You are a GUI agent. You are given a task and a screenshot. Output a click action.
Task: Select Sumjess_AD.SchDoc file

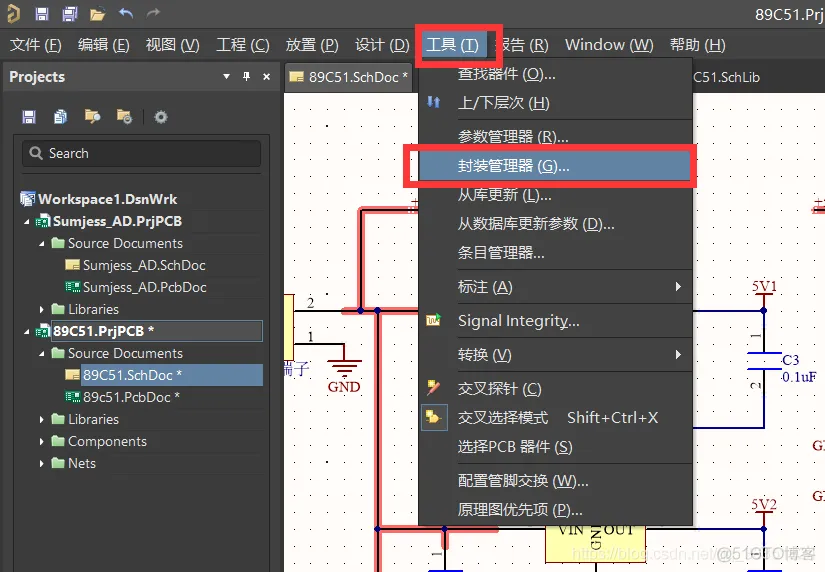pyautogui.click(x=144, y=265)
